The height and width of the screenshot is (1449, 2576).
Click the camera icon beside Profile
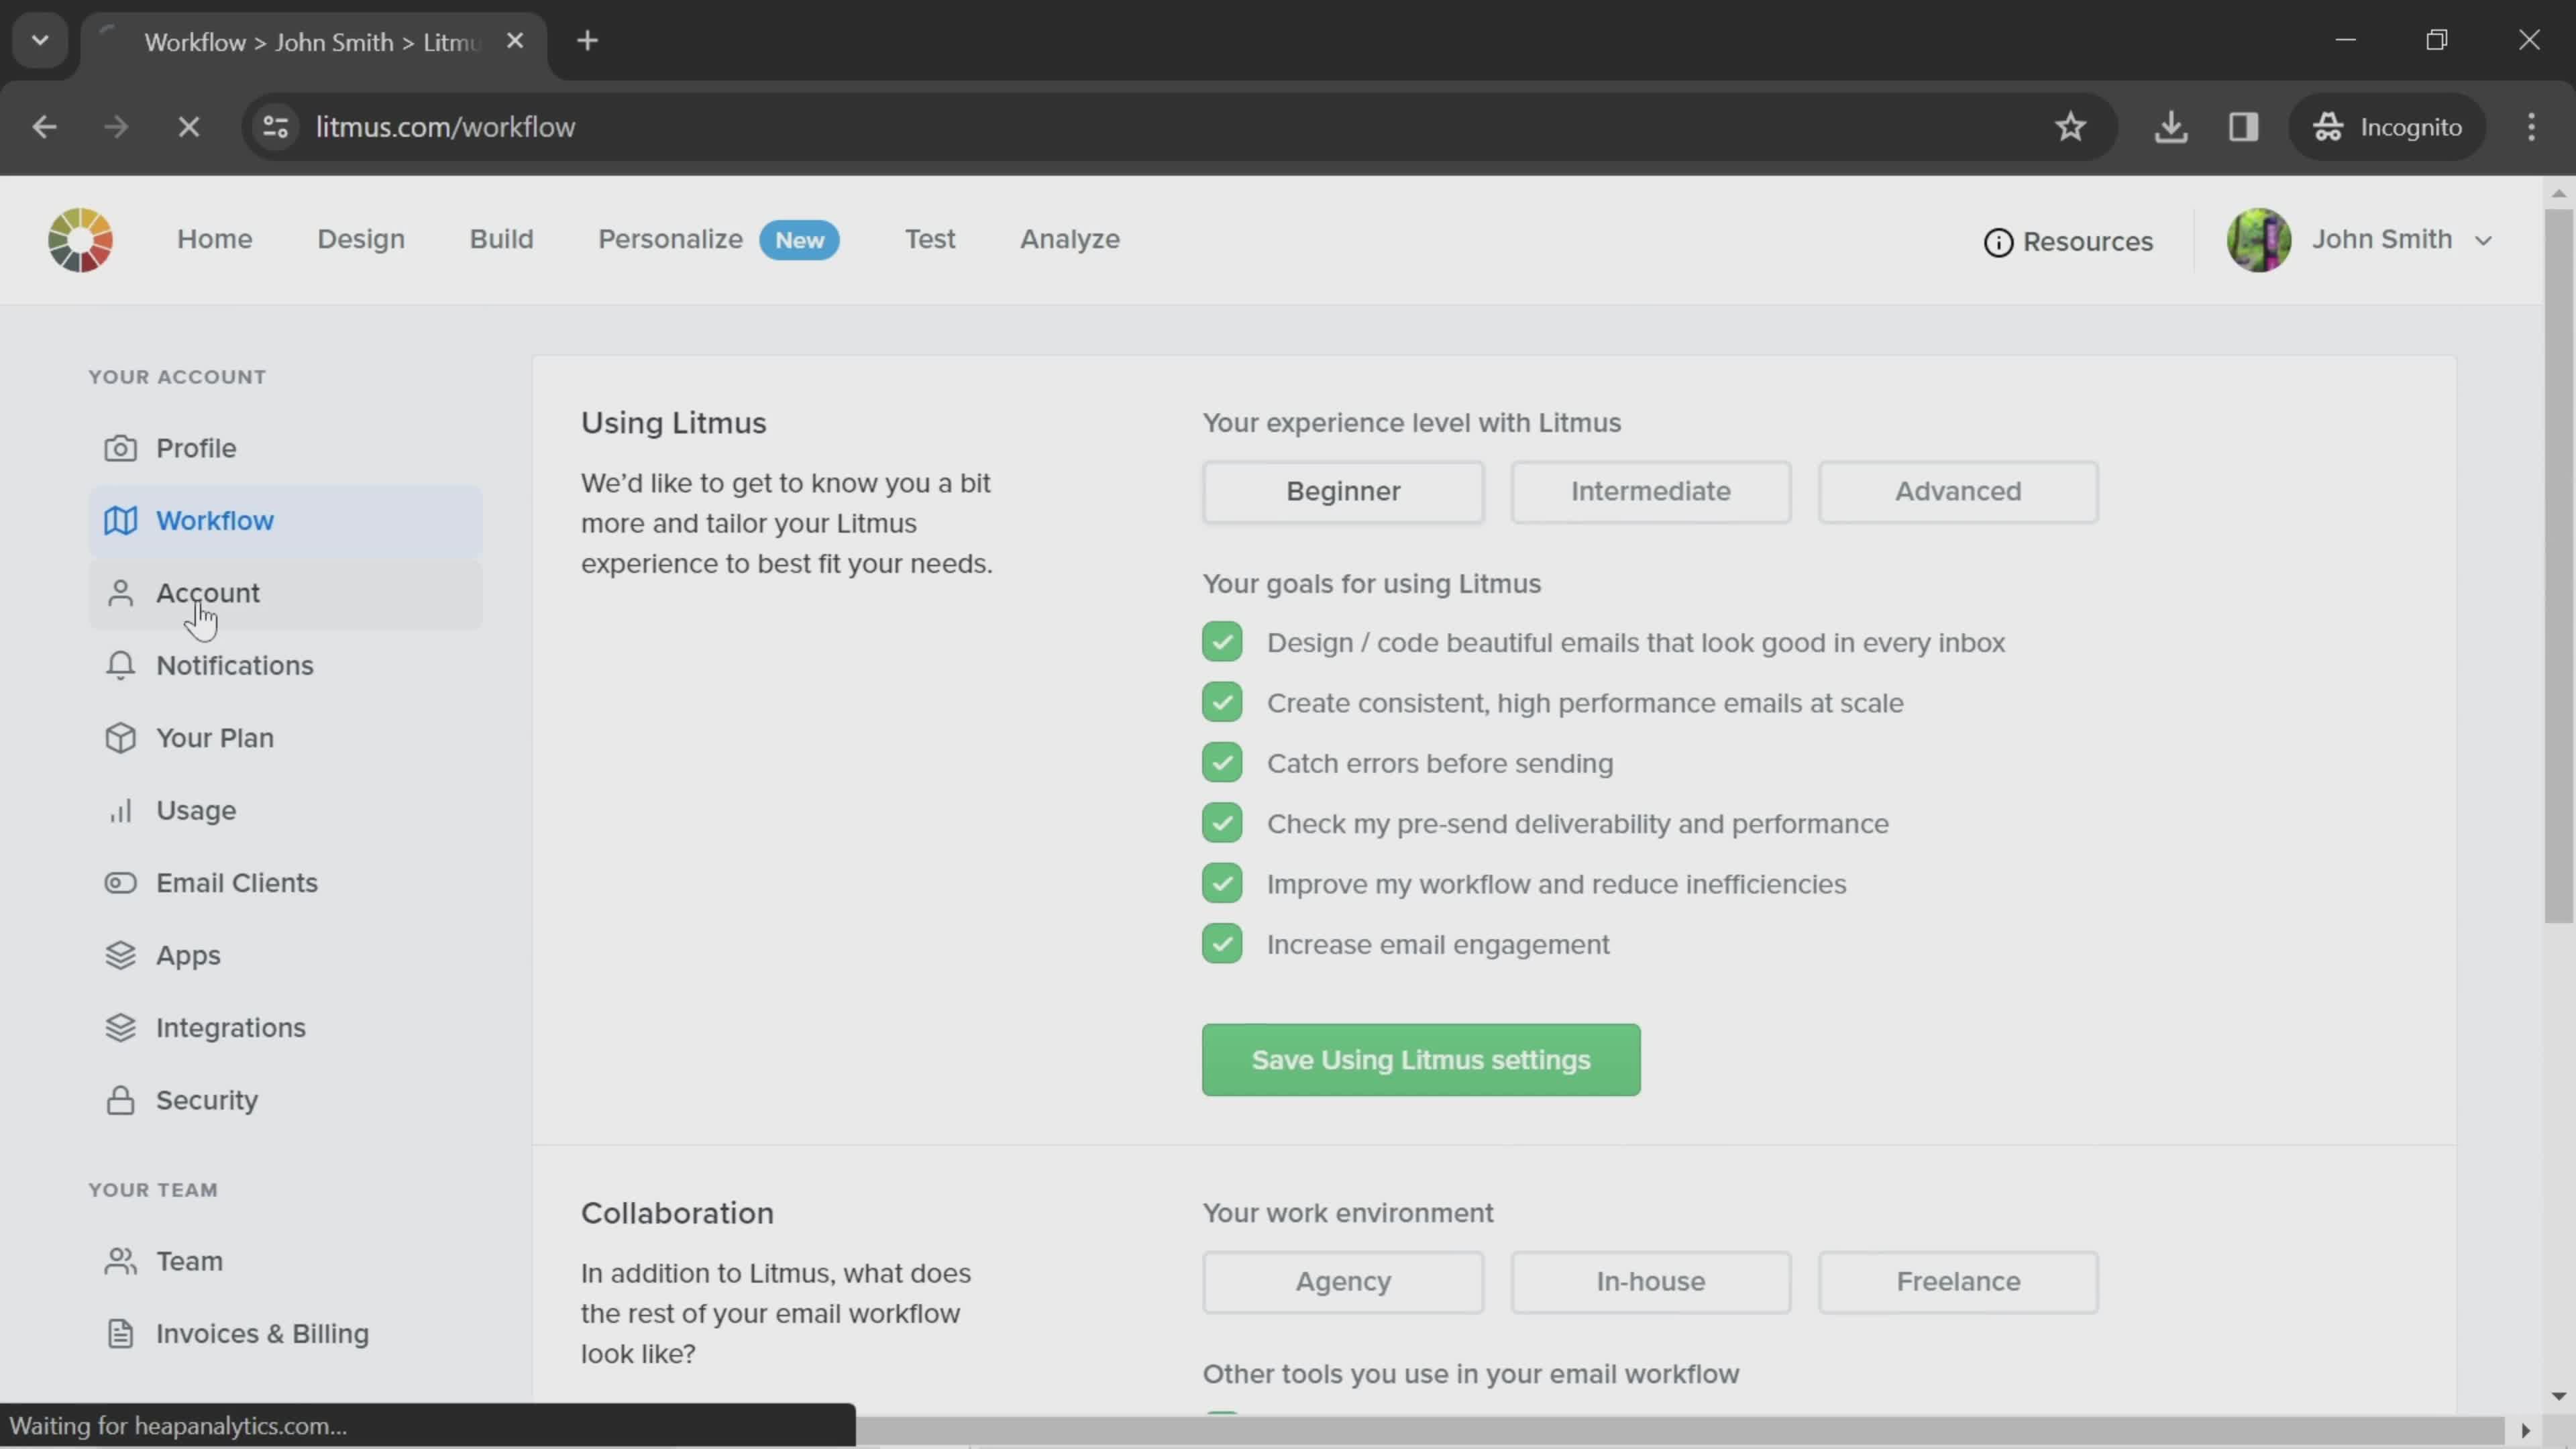point(120,448)
